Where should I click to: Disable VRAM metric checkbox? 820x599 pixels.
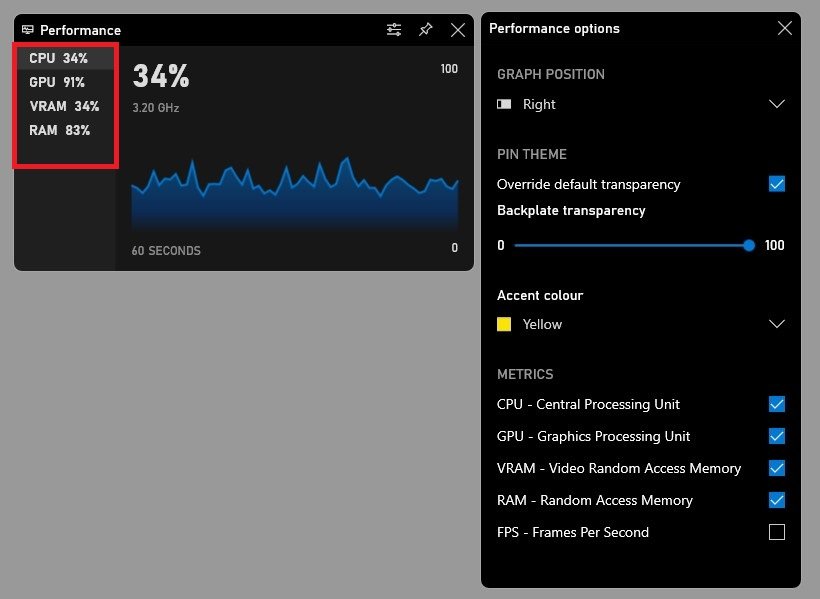[x=777, y=468]
